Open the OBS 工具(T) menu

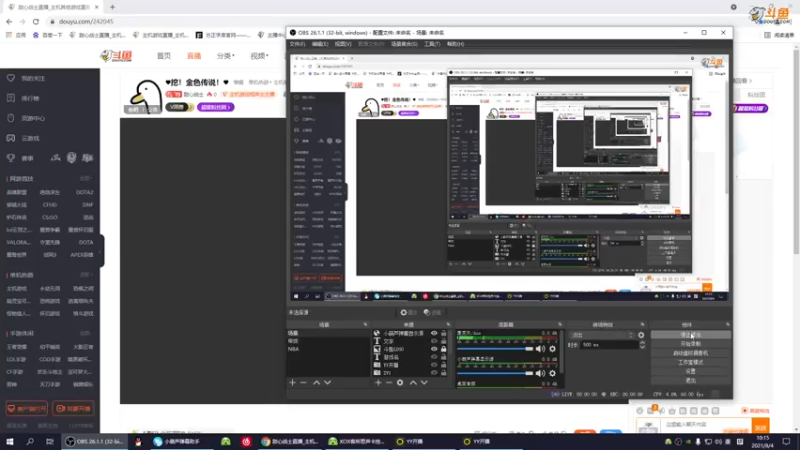point(432,44)
